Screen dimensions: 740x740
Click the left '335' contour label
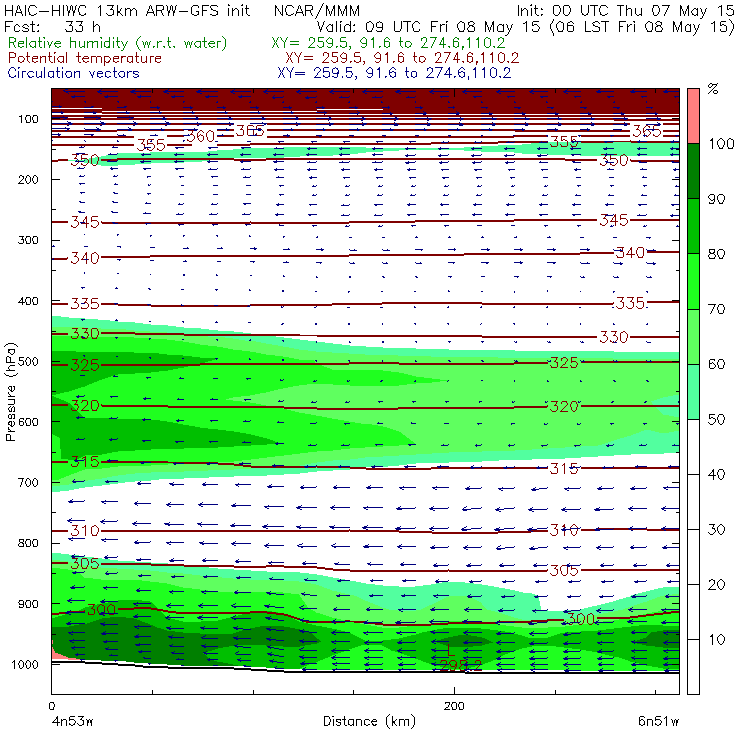[85, 303]
